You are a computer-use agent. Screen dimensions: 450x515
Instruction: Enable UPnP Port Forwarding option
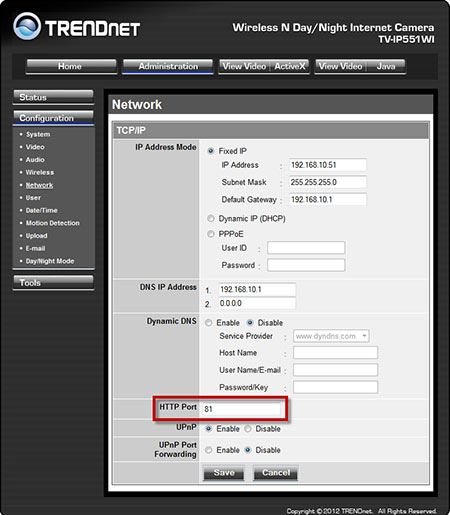point(209,450)
